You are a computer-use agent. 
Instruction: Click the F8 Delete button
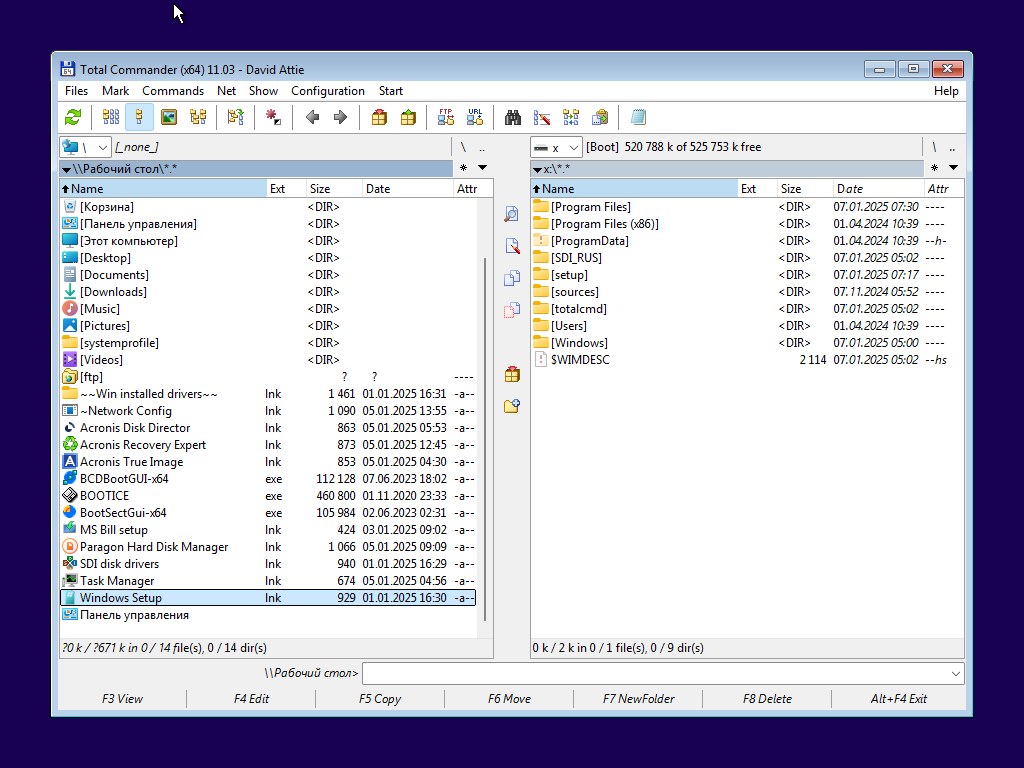pyautogui.click(x=767, y=699)
